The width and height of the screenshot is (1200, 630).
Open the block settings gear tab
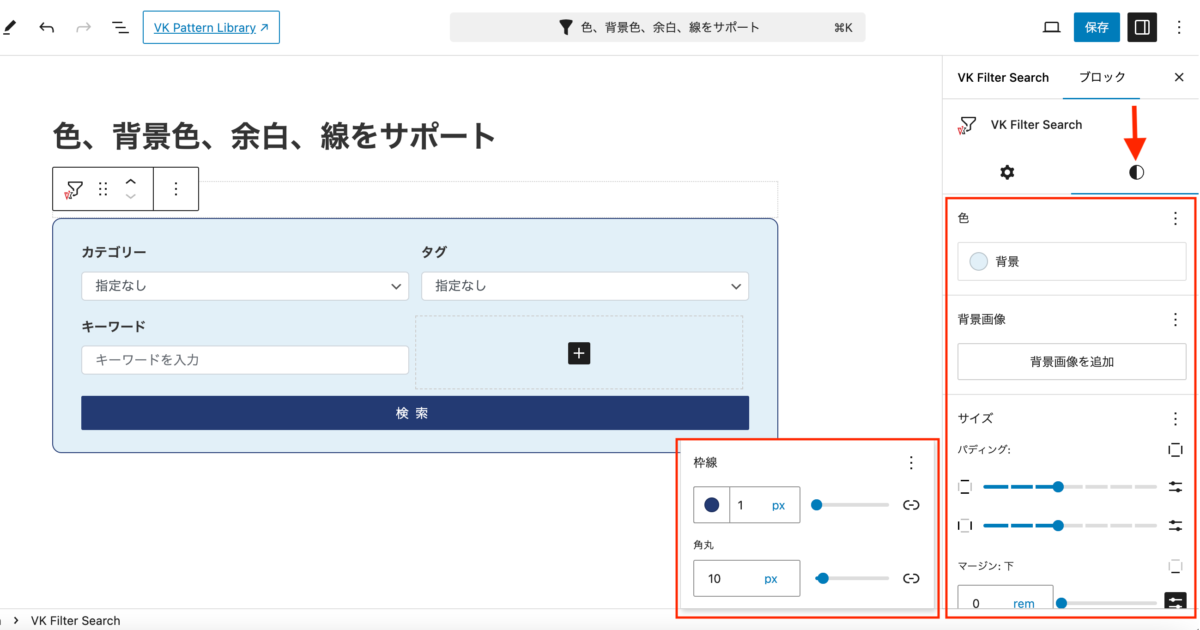click(1007, 172)
